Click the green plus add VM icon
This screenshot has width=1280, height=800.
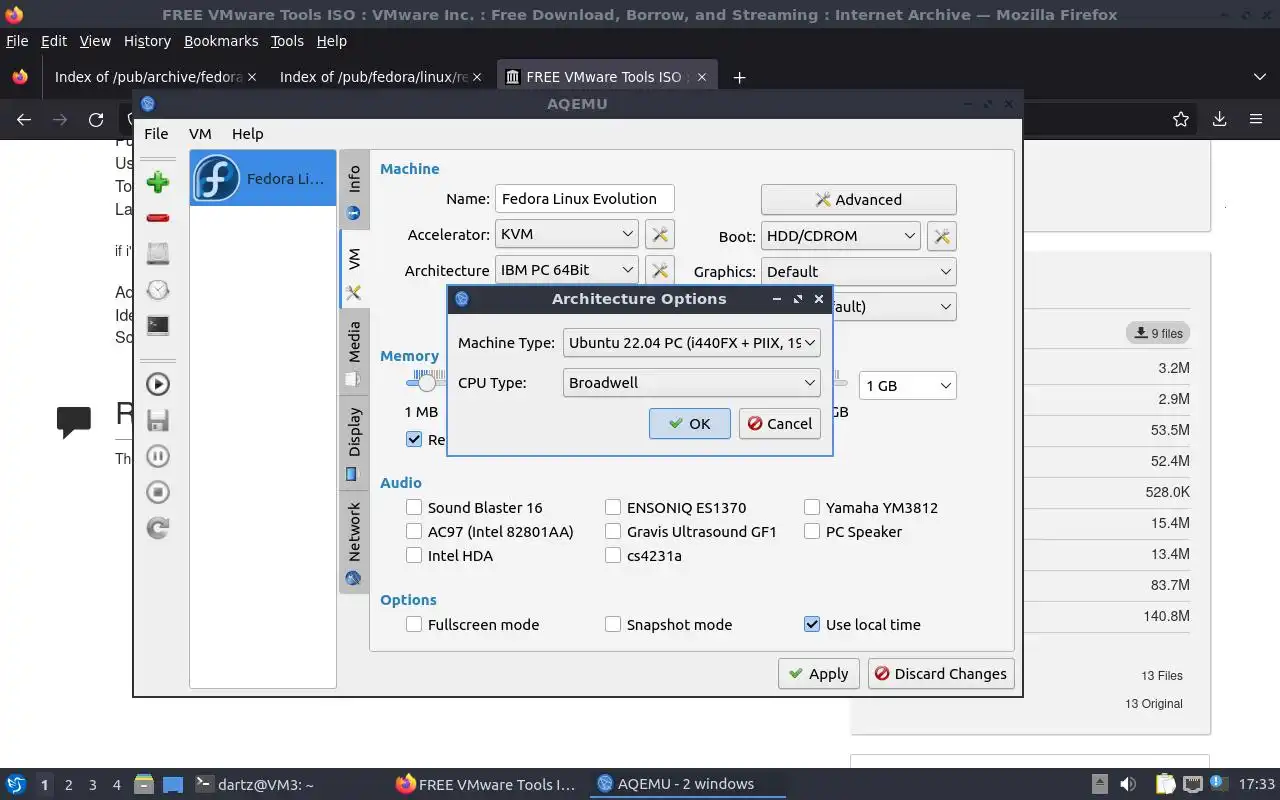[x=158, y=182]
